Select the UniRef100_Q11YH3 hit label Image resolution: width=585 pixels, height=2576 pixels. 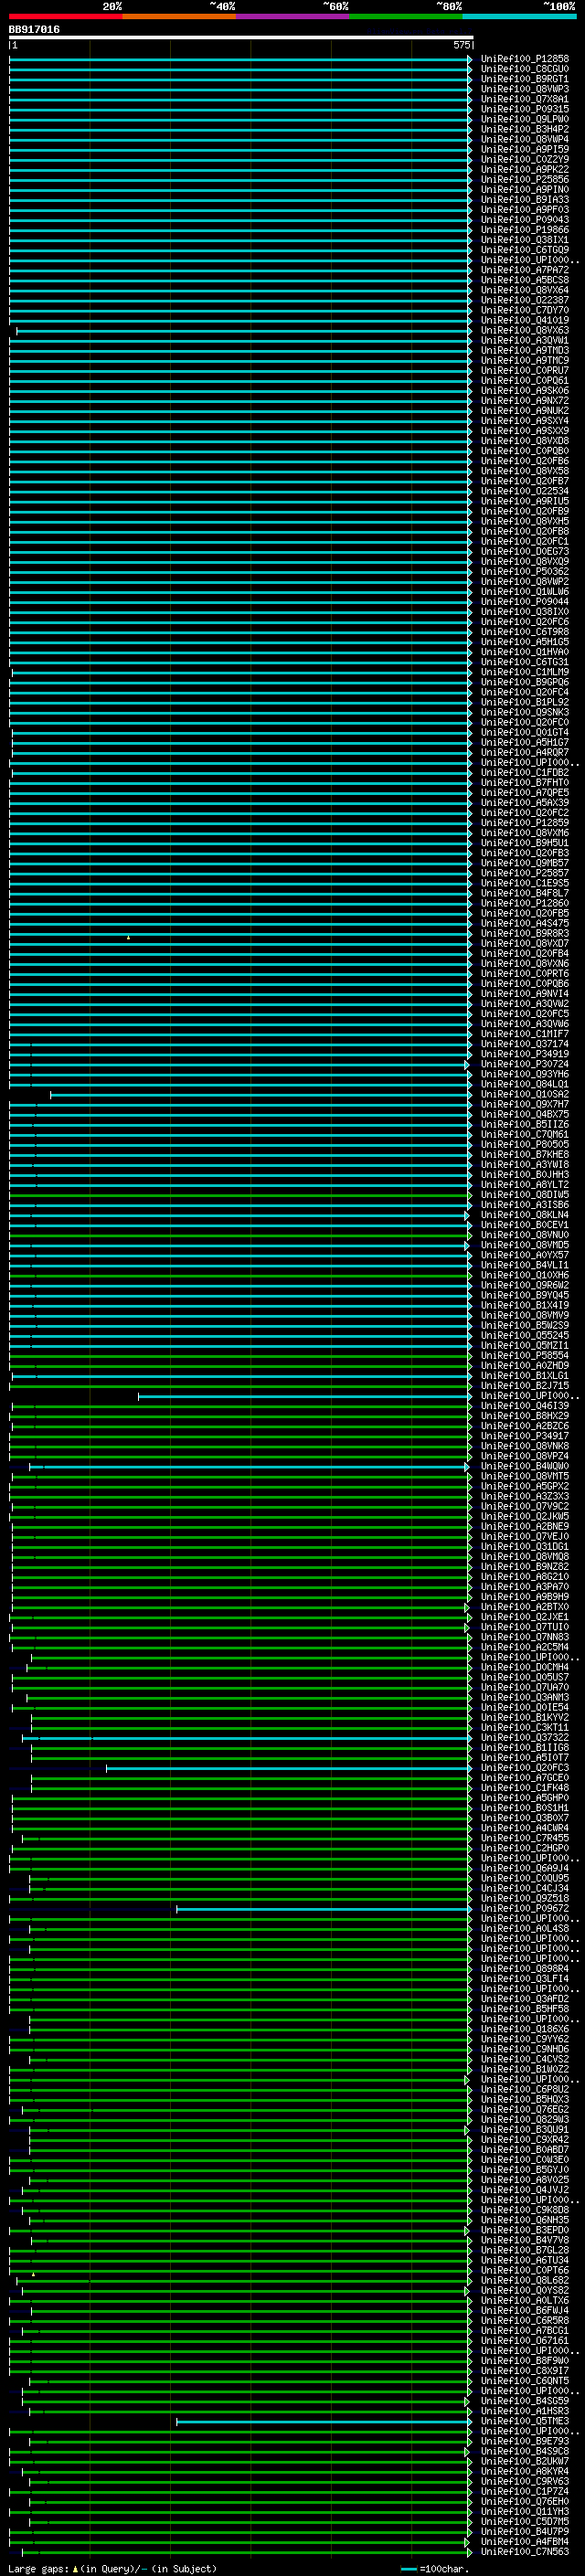pyautogui.click(x=525, y=2511)
